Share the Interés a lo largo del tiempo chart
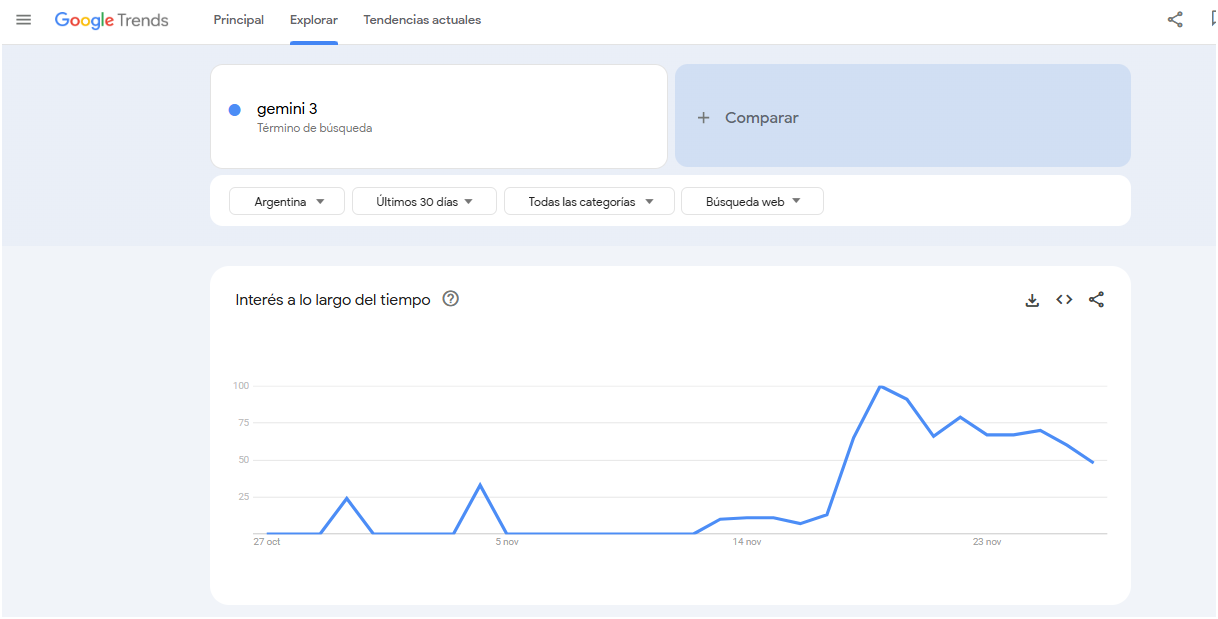Screen dimensions: 1218x619 tap(1096, 299)
